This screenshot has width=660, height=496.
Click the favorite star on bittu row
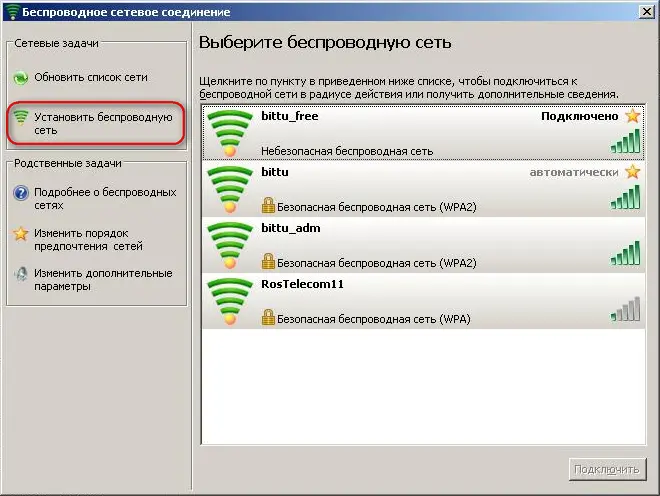(x=632, y=172)
